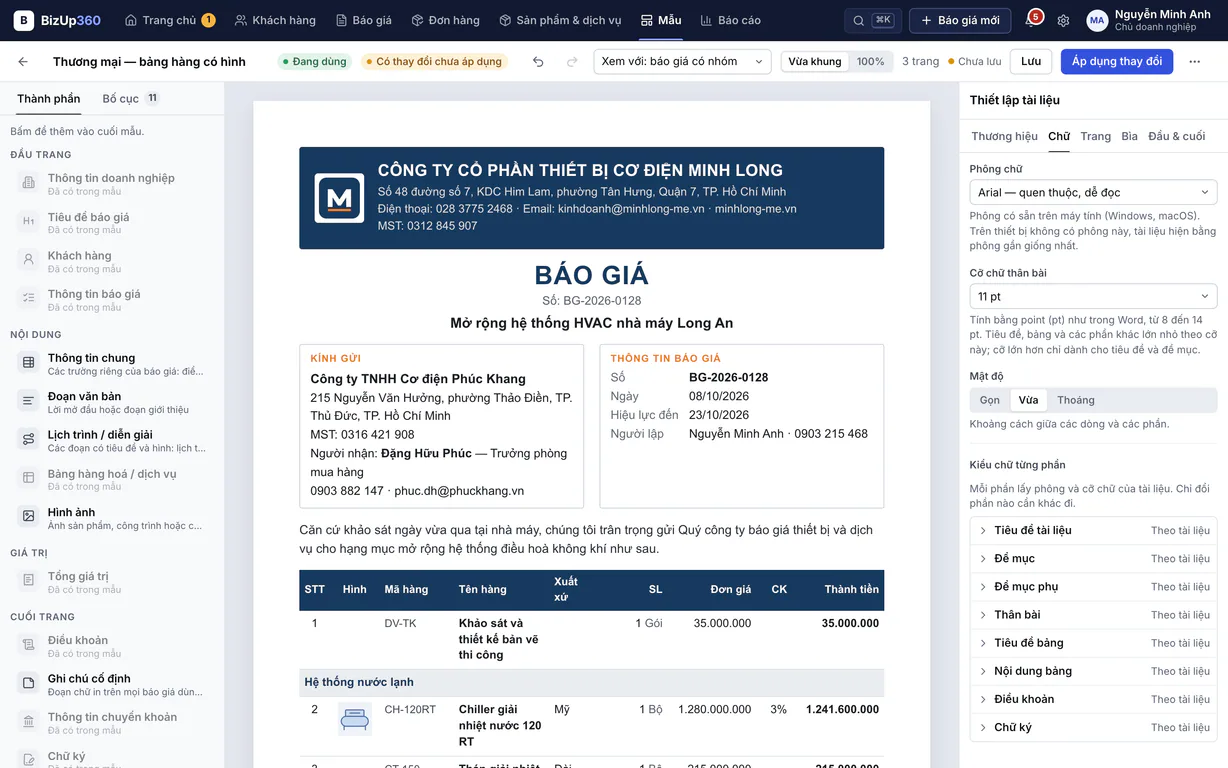Image resolution: width=1228 pixels, height=768 pixels.
Task: Open the Sản phẩm & dịch vụ page
Action: coord(560,20)
